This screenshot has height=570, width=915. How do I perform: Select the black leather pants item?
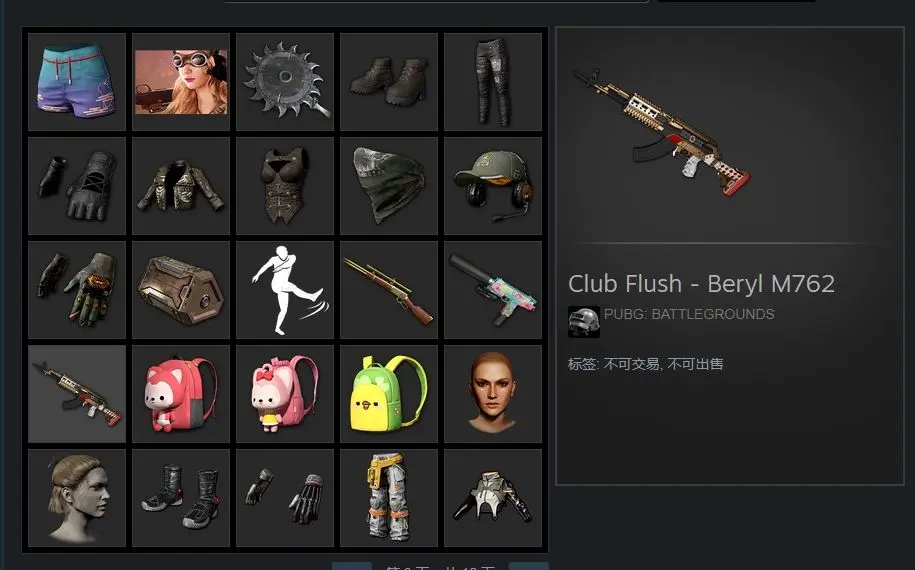click(x=493, y=82)
